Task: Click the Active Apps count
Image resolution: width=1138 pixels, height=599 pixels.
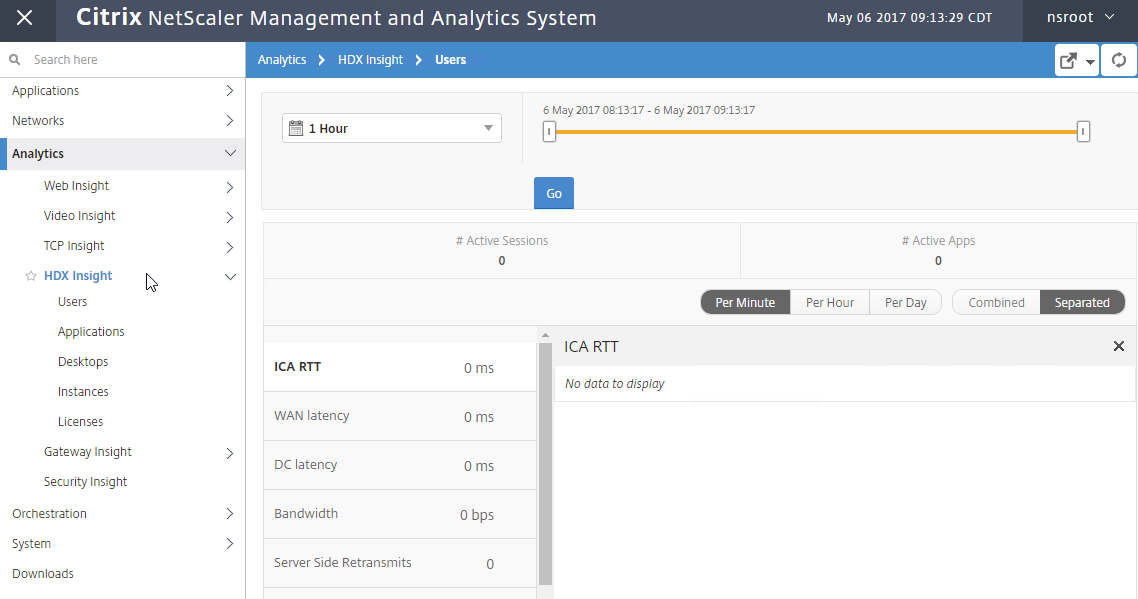Action: coord(938,261)
